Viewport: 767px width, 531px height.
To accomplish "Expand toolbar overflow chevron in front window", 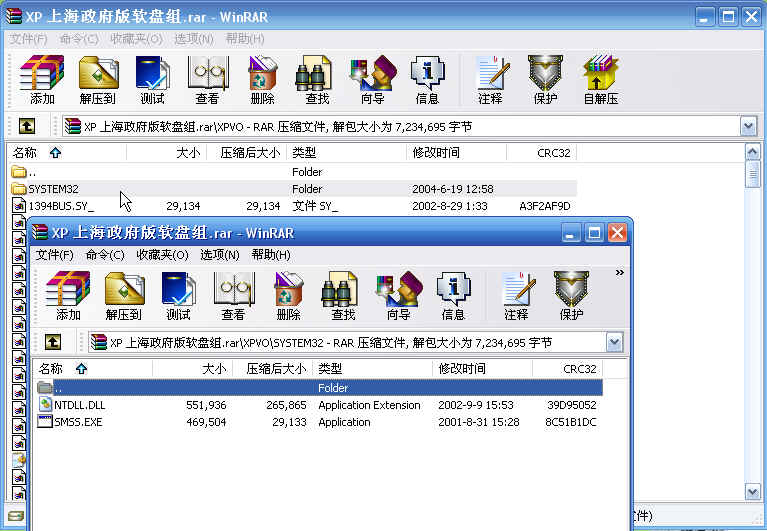I will coord(620,272).
